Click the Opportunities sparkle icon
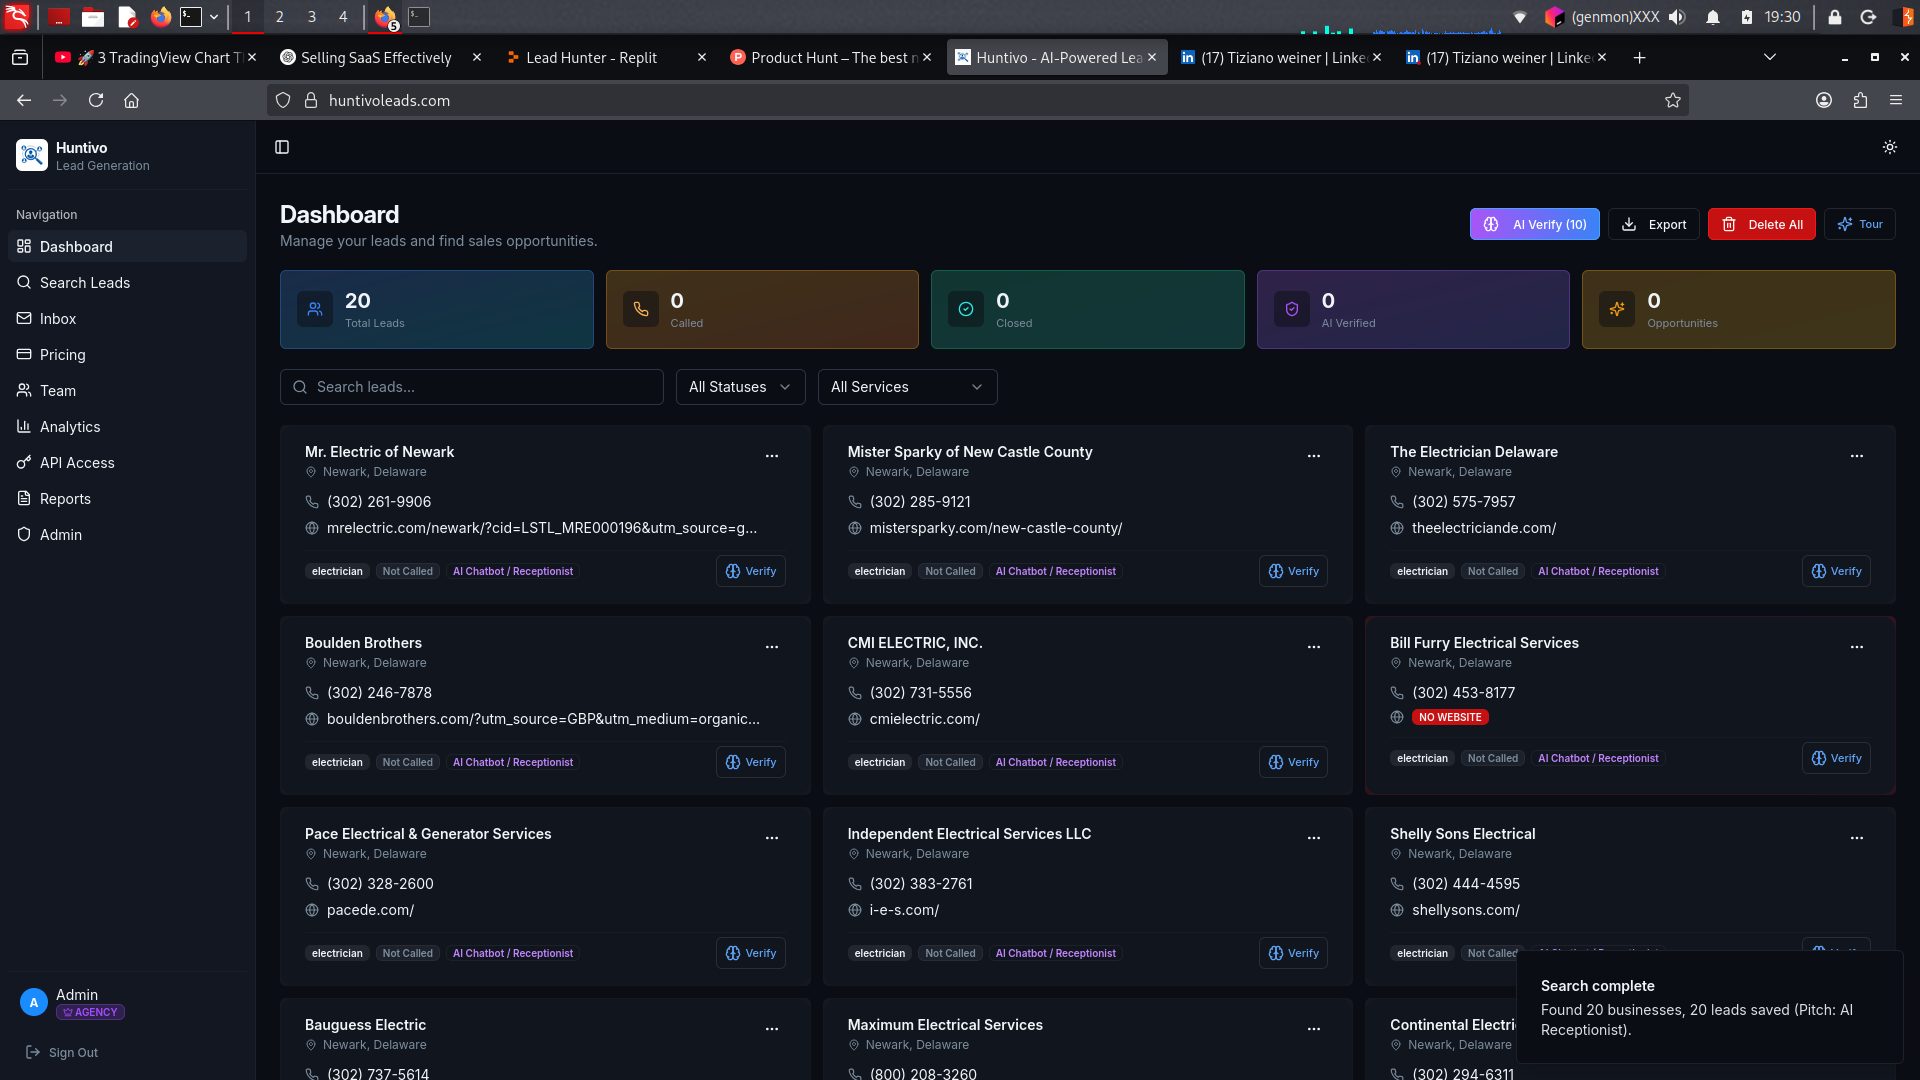 point(1616,310)
